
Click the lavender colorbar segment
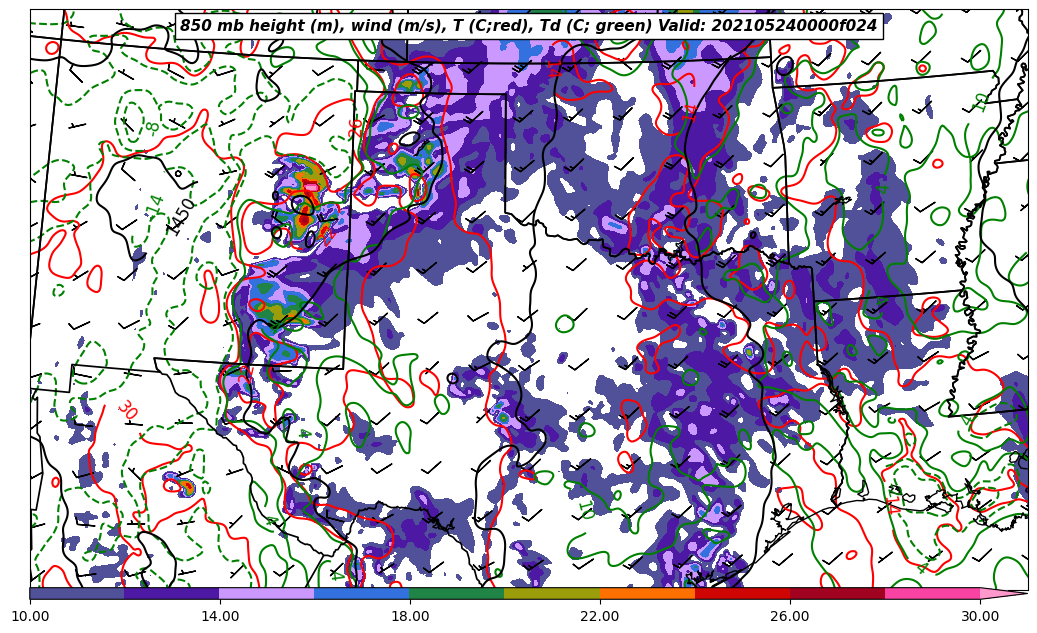click(266, 593)
